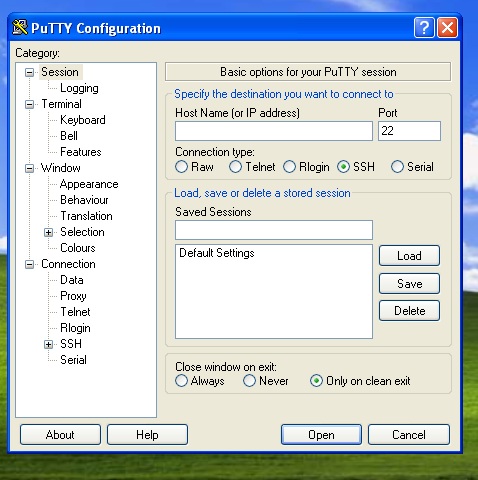
Task: Open the Translation category
Action: click(86, 216)
